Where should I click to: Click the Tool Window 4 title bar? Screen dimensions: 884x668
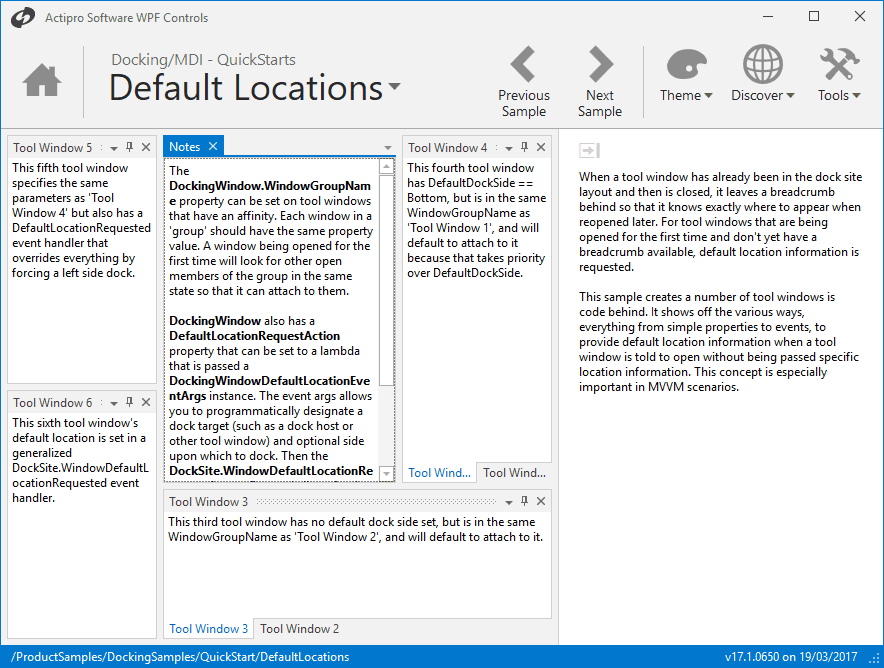[477, 148]
